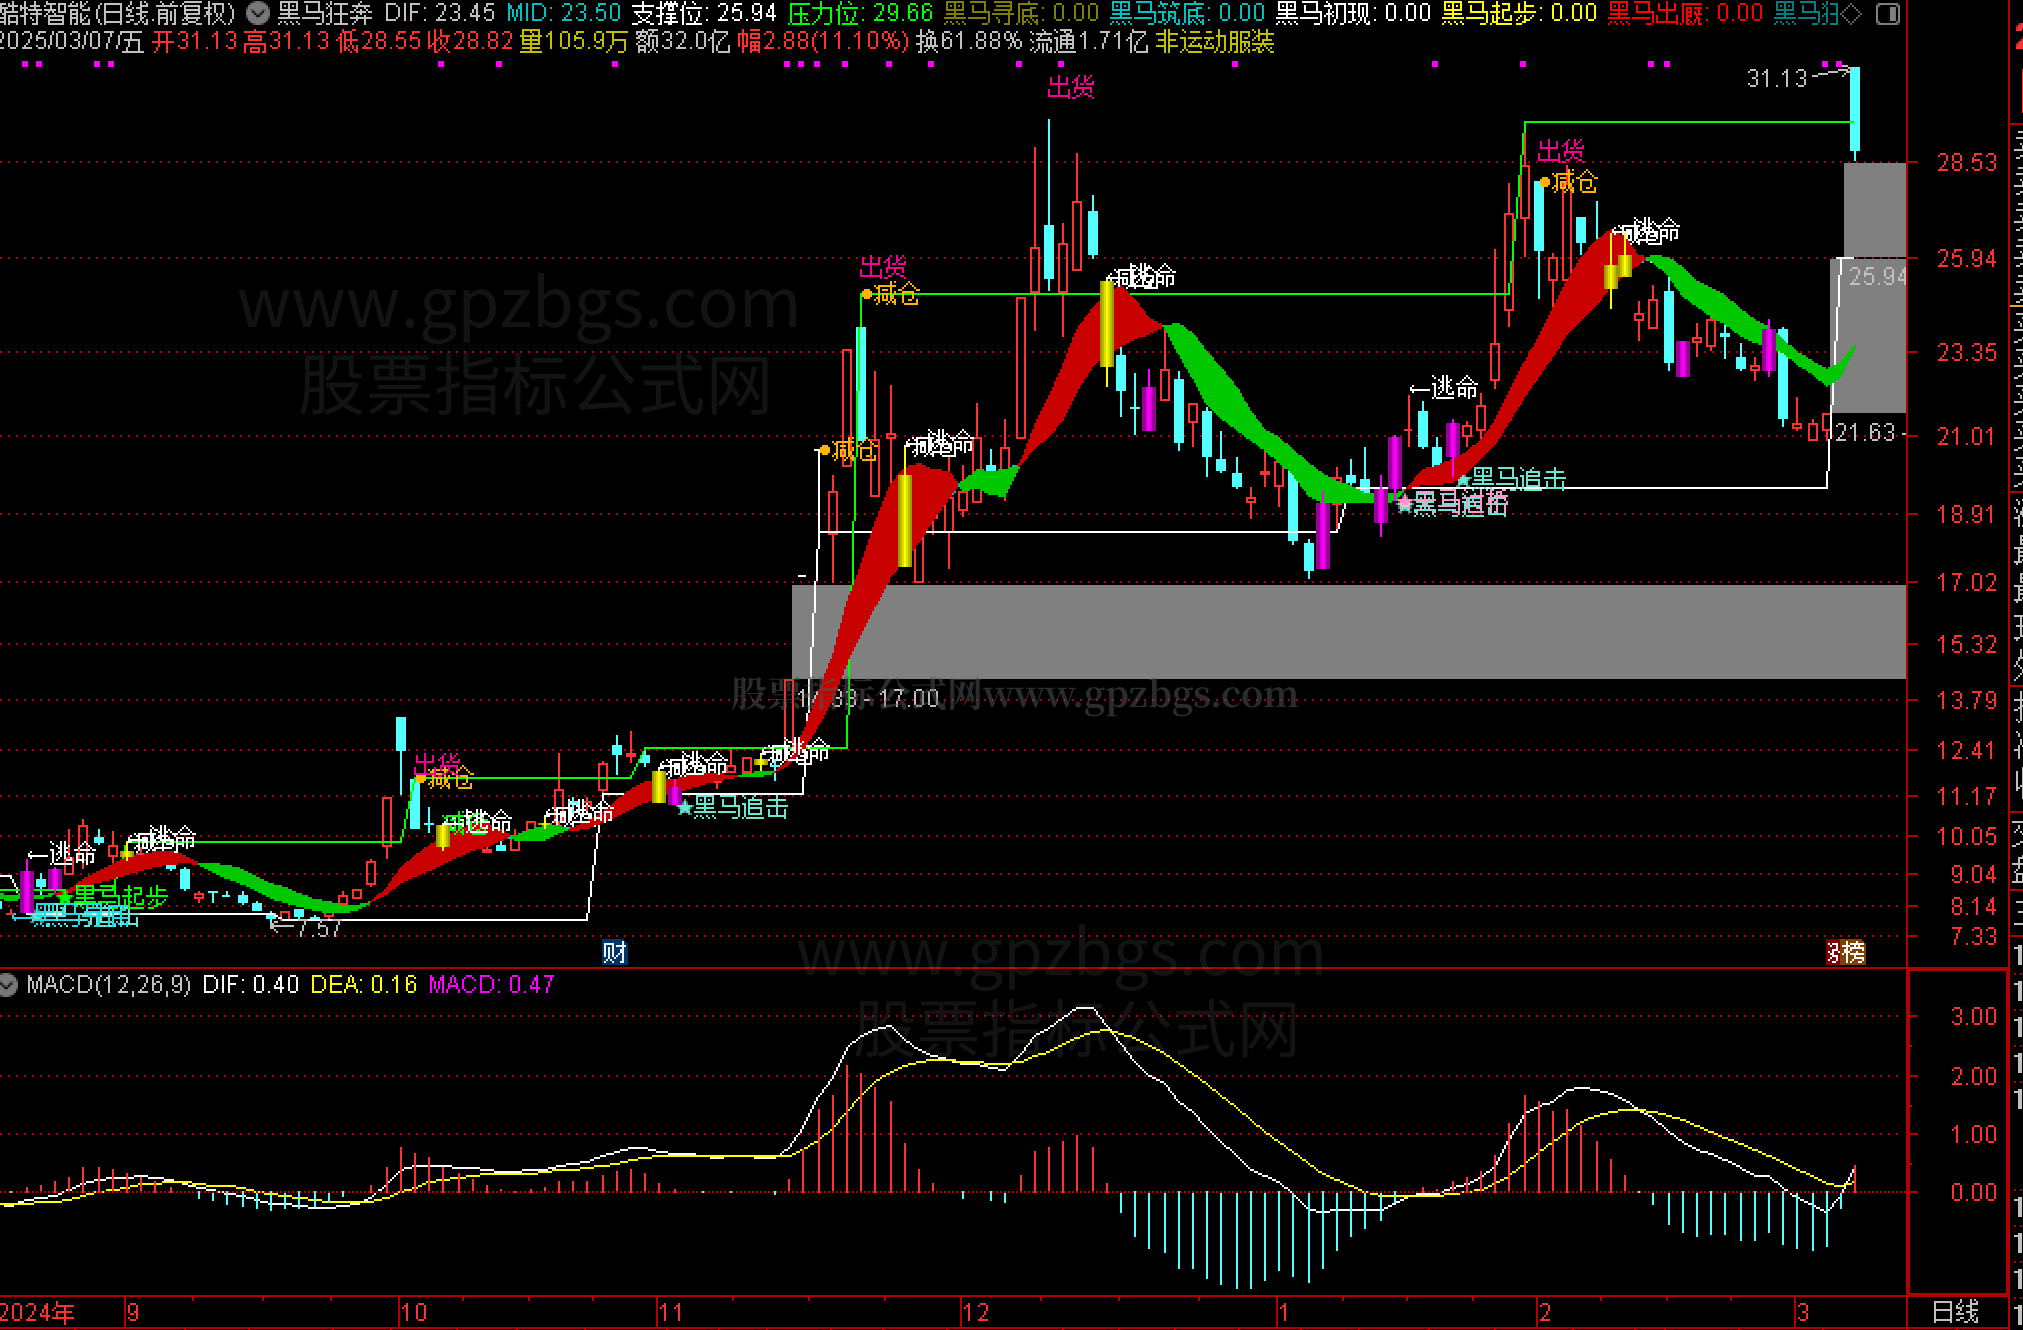Click the 31.13 high price marker
This screenshot has width=2023, height=1330.
coord(1776,78)
